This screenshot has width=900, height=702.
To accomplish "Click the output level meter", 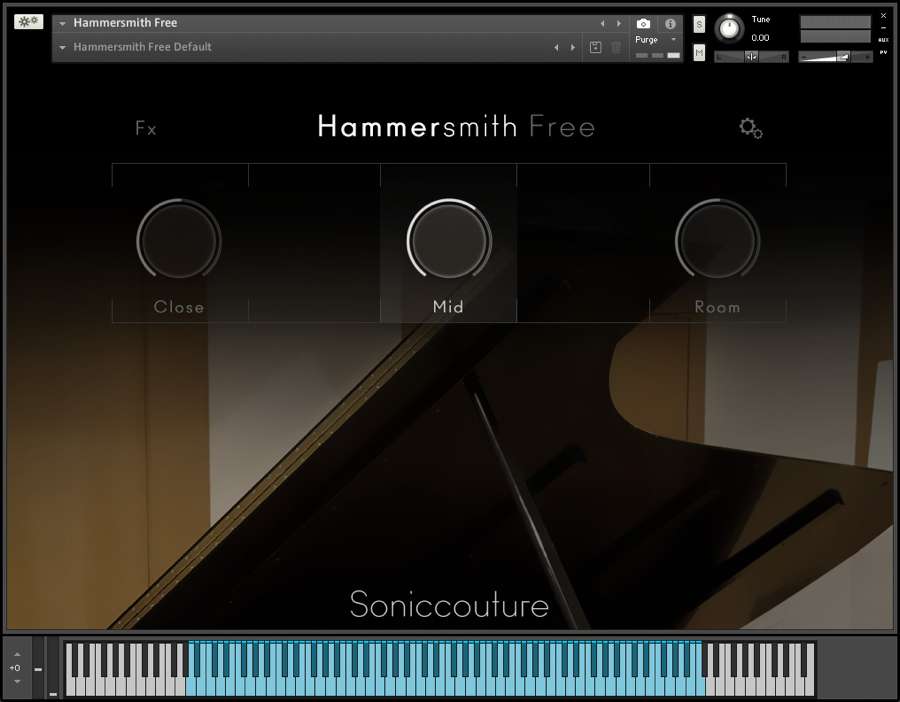I will coord(835,29).
